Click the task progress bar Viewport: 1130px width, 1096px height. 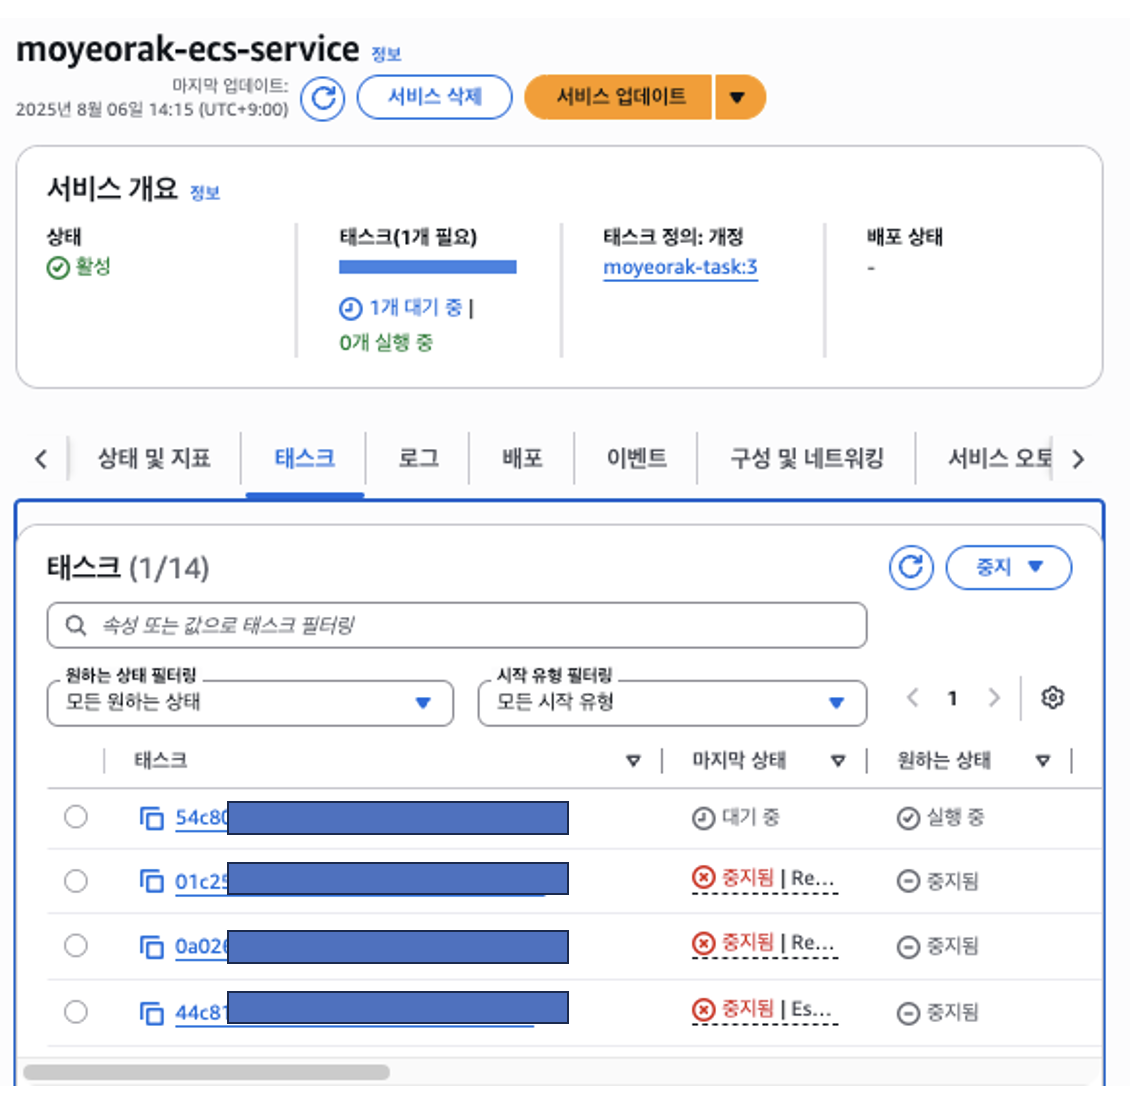(x=428, y=267)
